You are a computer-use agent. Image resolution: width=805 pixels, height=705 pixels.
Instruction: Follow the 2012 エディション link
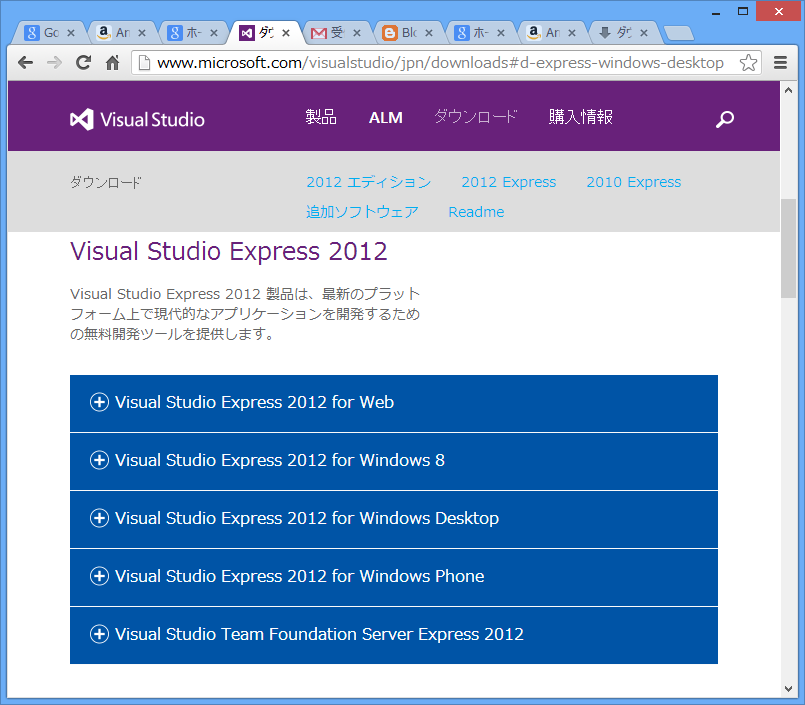(x=369, y=182)
